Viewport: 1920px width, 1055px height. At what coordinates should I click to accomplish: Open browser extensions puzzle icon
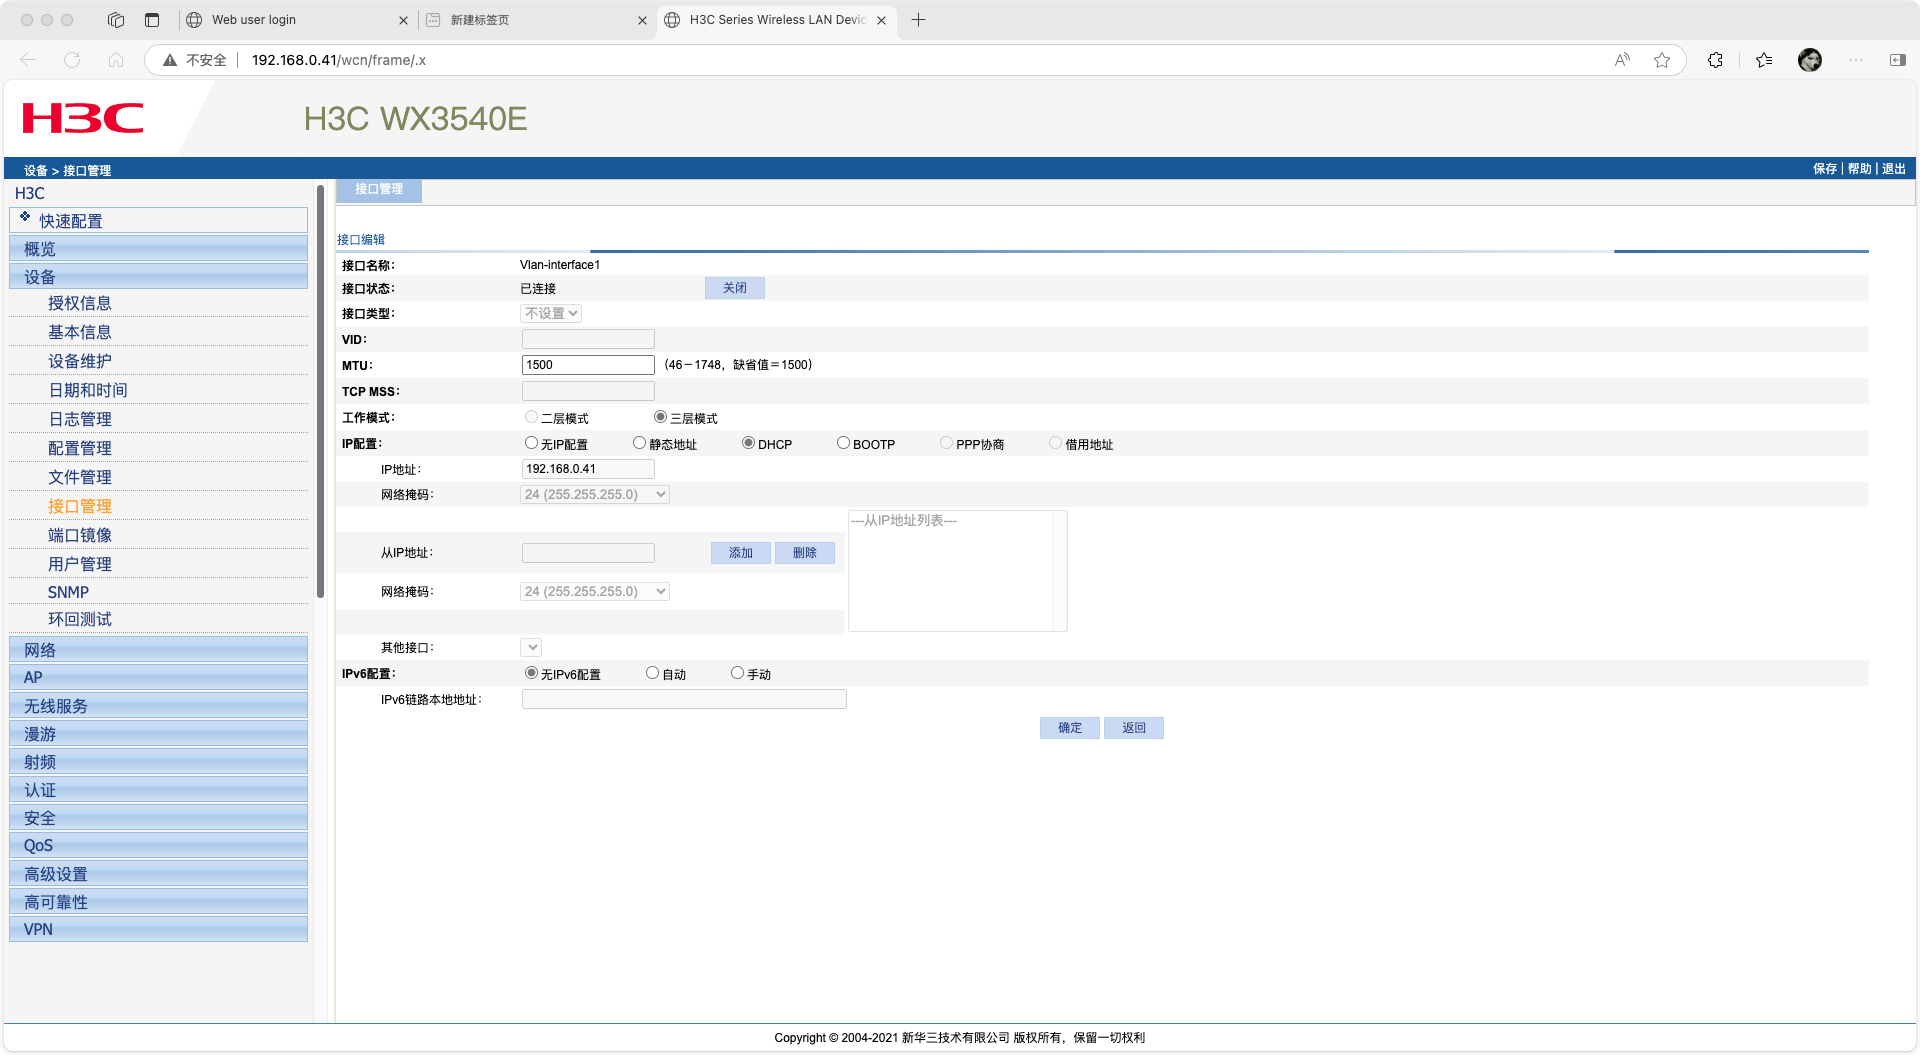coord(1715,60)
